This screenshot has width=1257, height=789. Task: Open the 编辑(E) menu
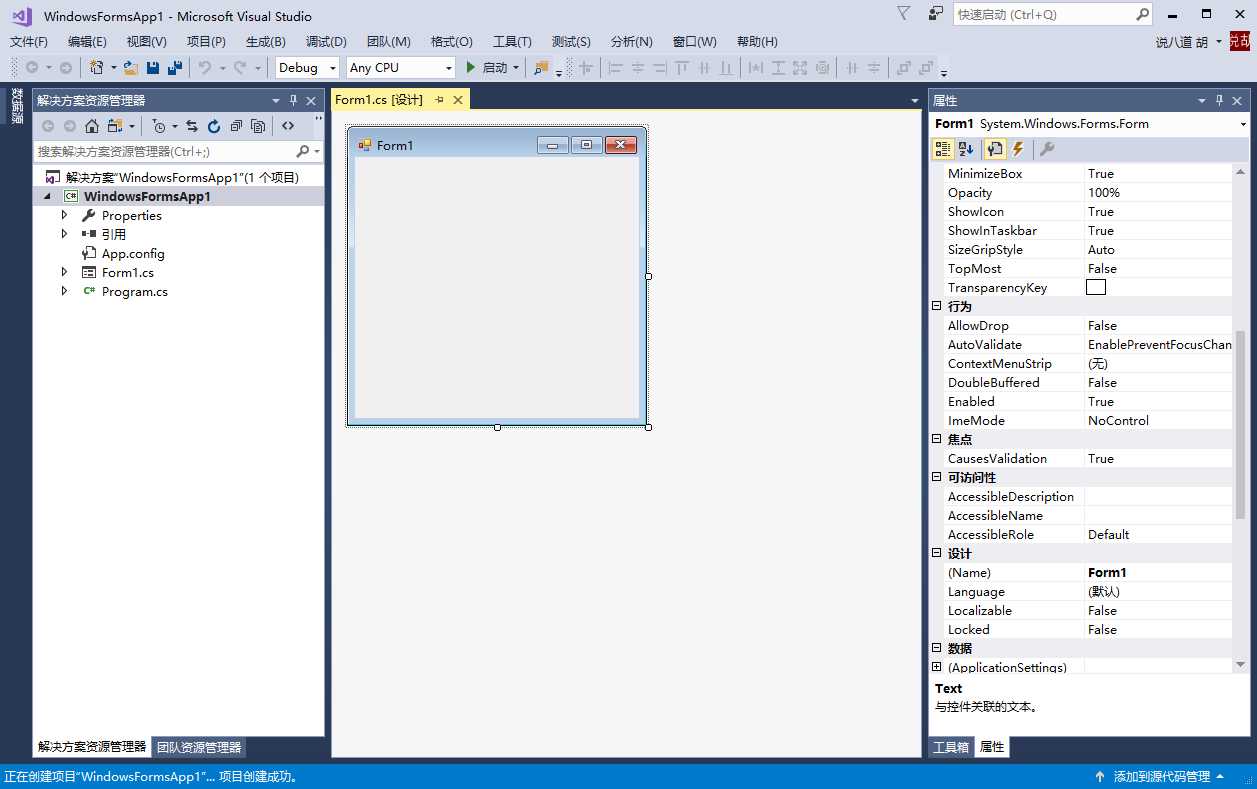[x=87, y=41]
